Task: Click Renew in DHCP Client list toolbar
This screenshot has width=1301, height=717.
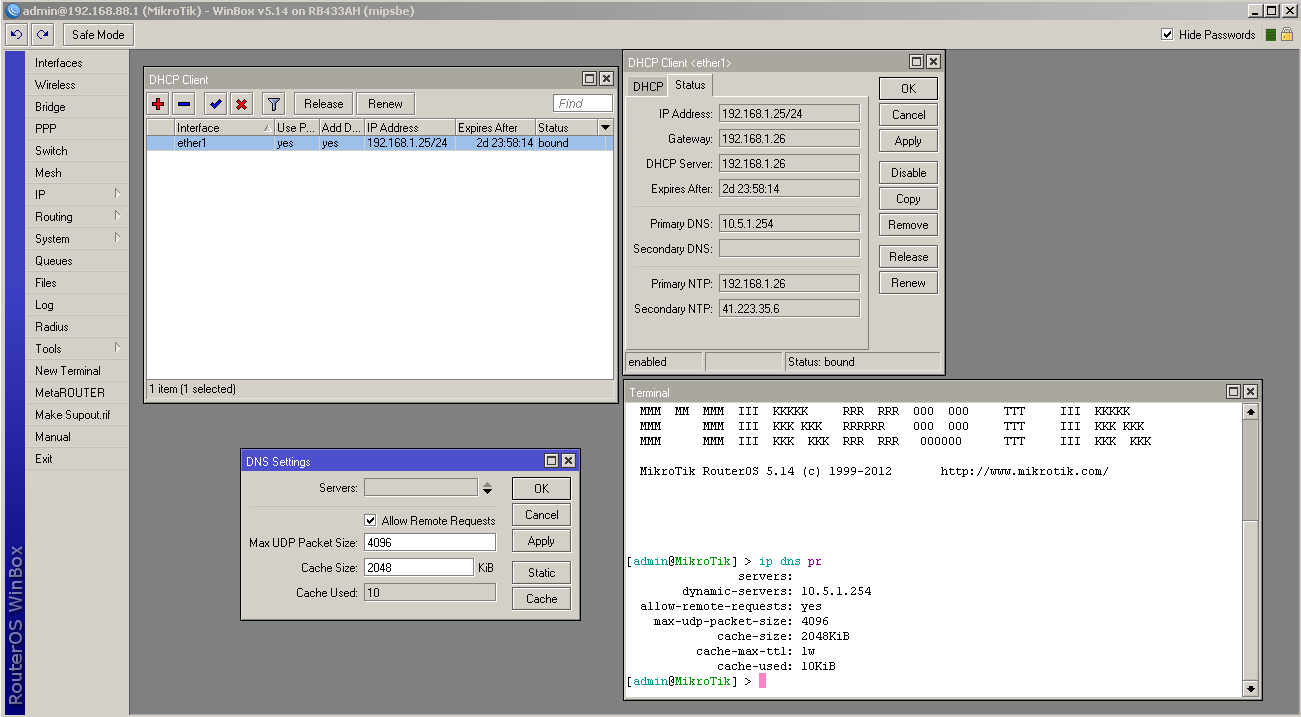Action: click(385, 104)
